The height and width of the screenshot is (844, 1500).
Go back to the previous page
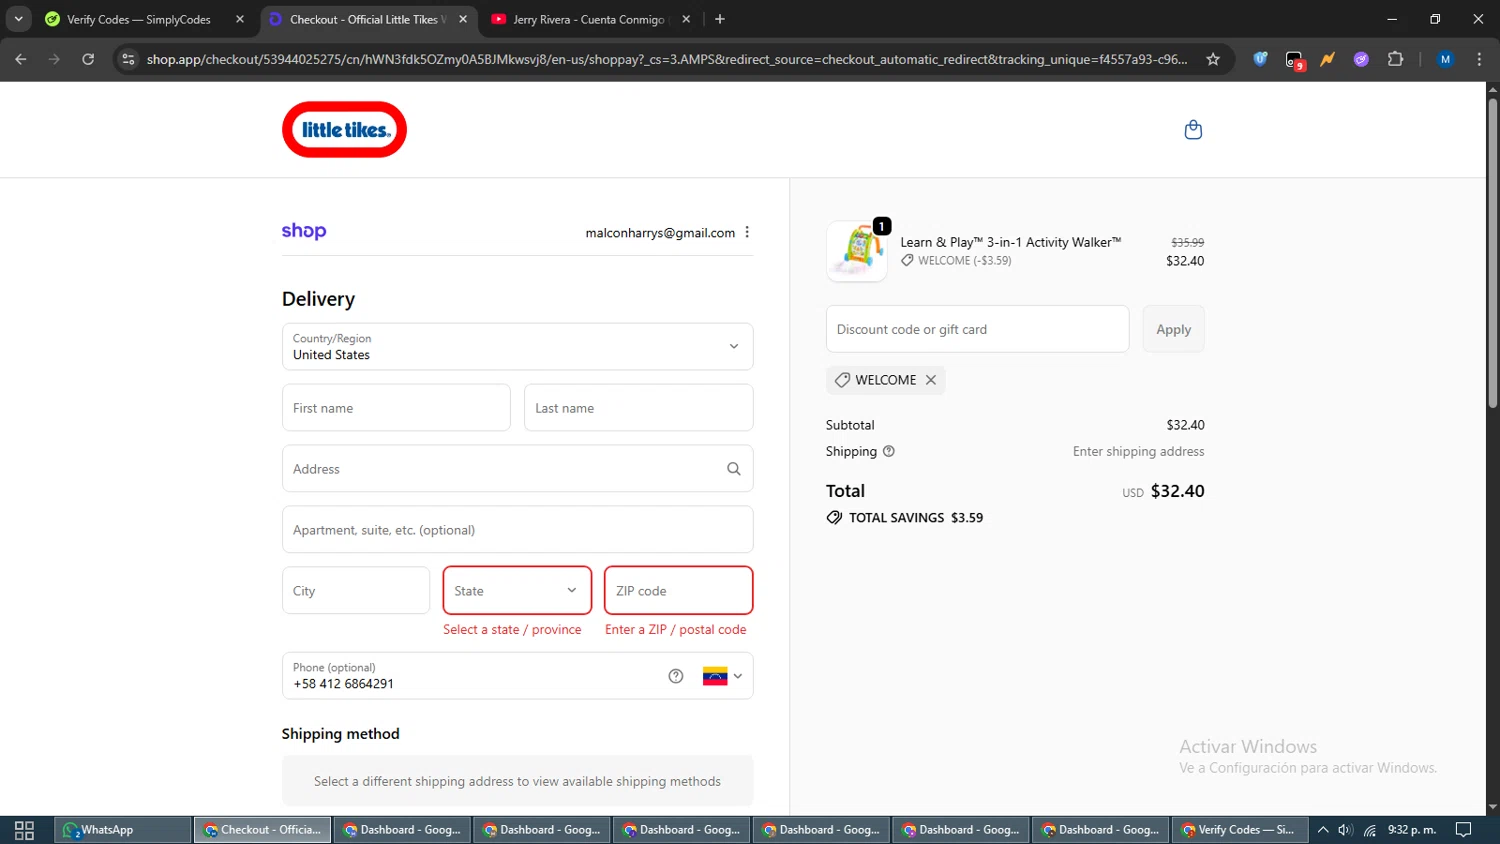click(x=21, y=59)
